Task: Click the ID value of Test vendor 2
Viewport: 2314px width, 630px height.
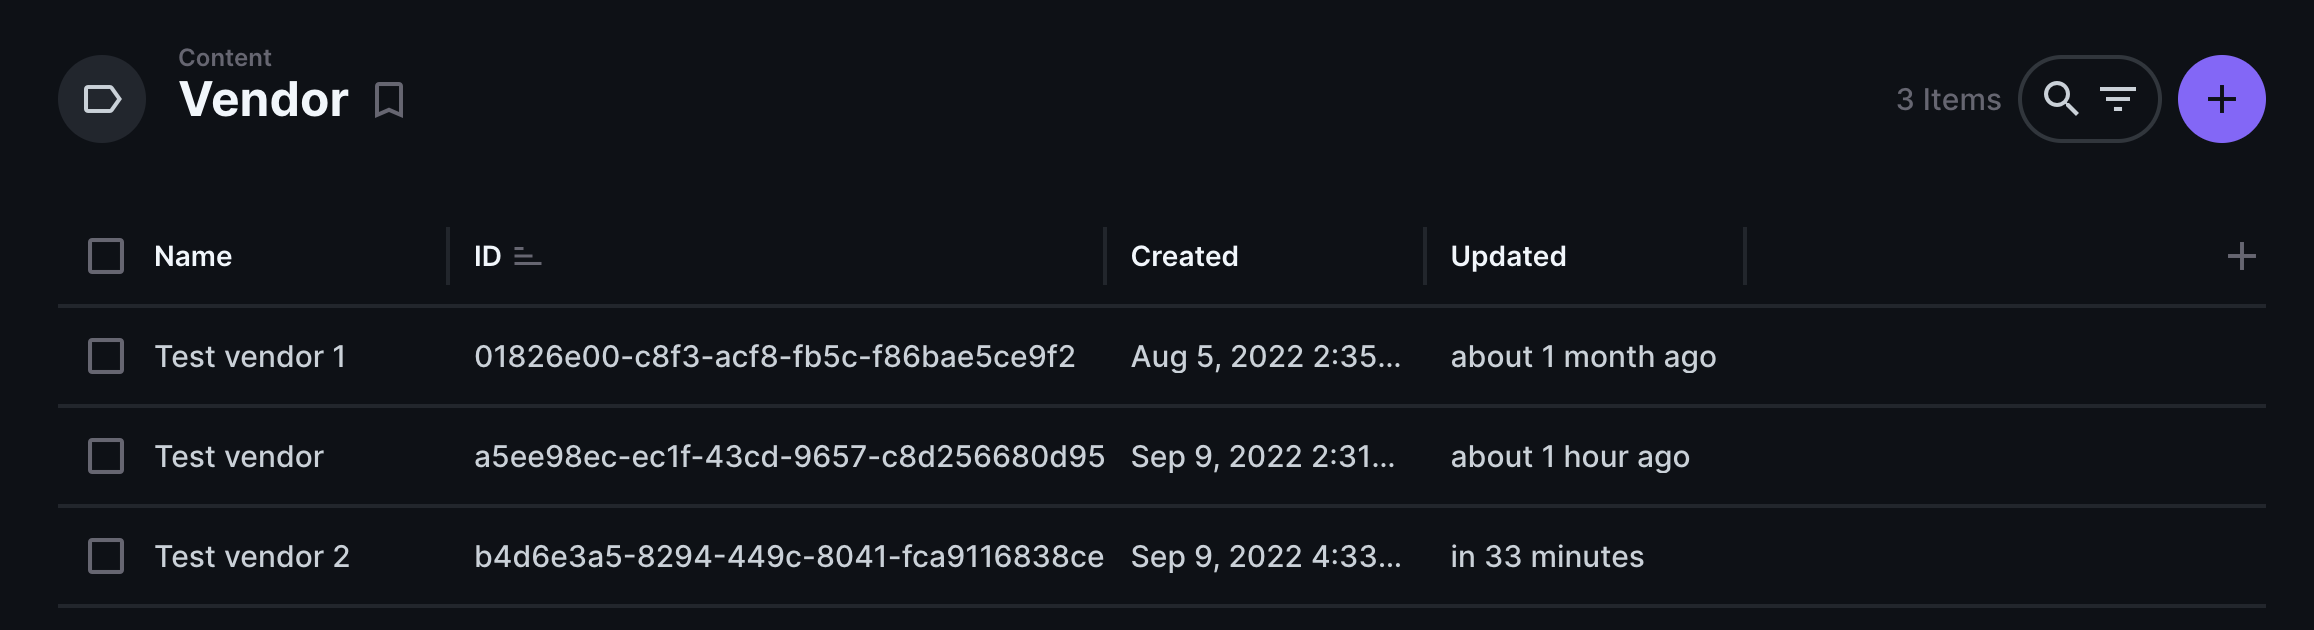Action: click(x=789, y=557)
